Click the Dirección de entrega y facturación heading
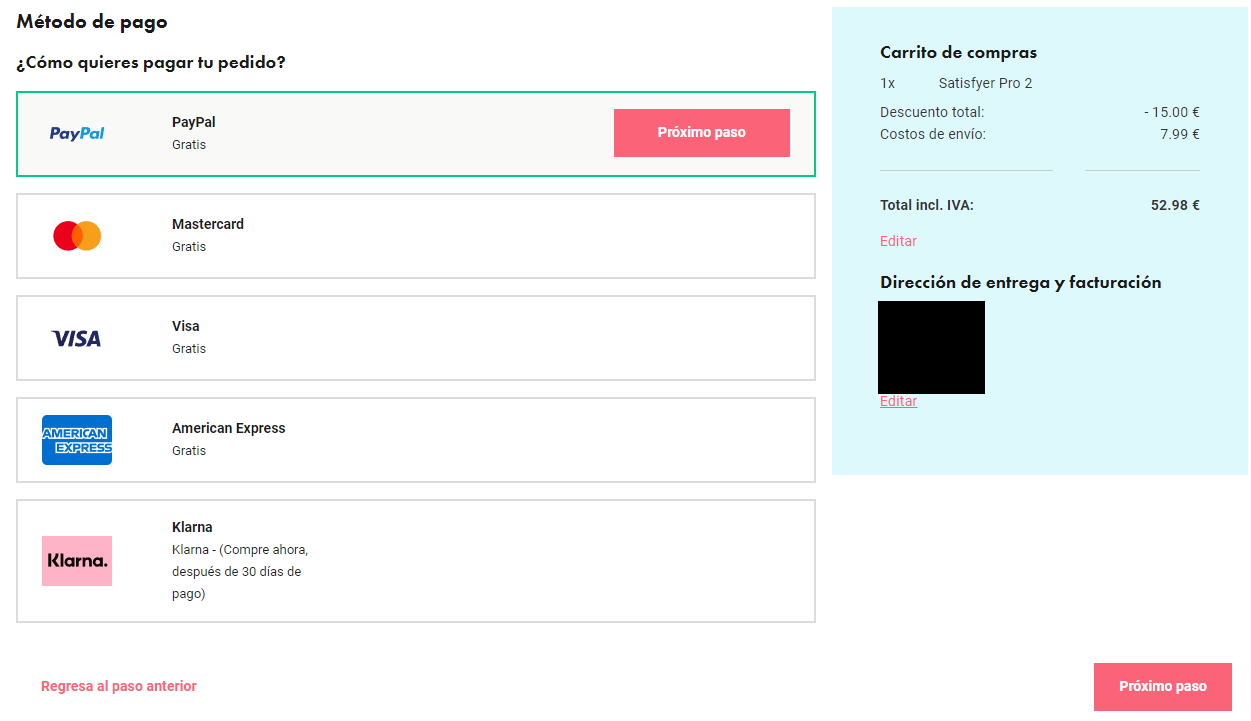Image resolution: width=1251 pixels, height=721 pixels. [1020, 282]
